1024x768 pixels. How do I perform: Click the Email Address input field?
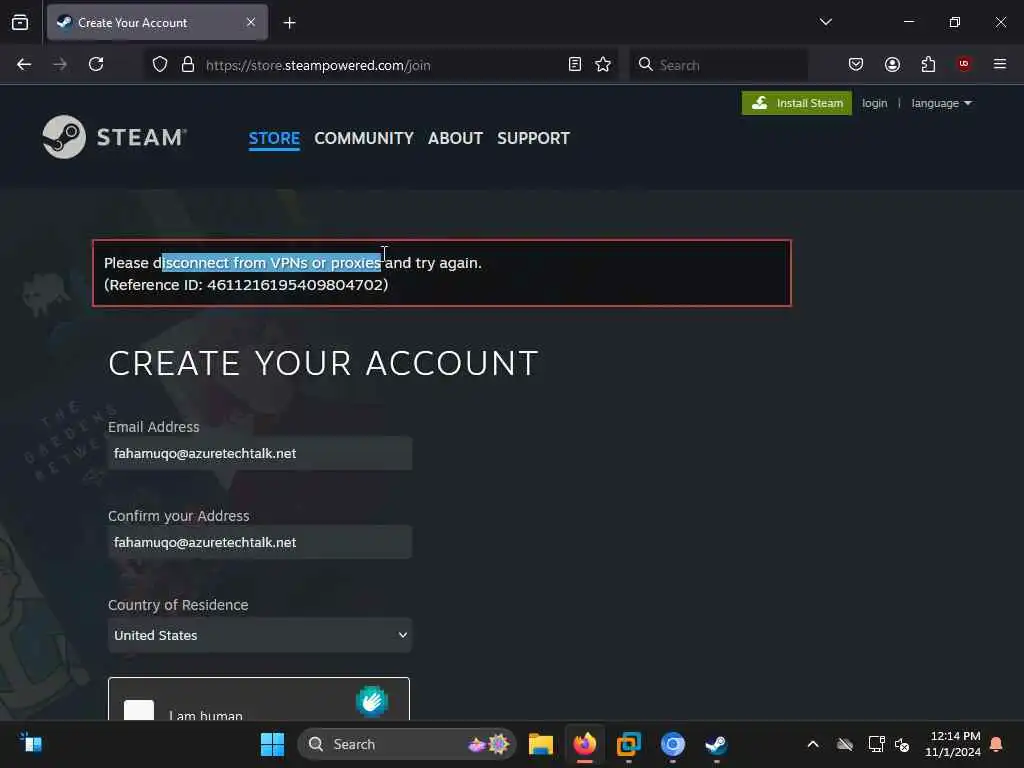[260, 453]
